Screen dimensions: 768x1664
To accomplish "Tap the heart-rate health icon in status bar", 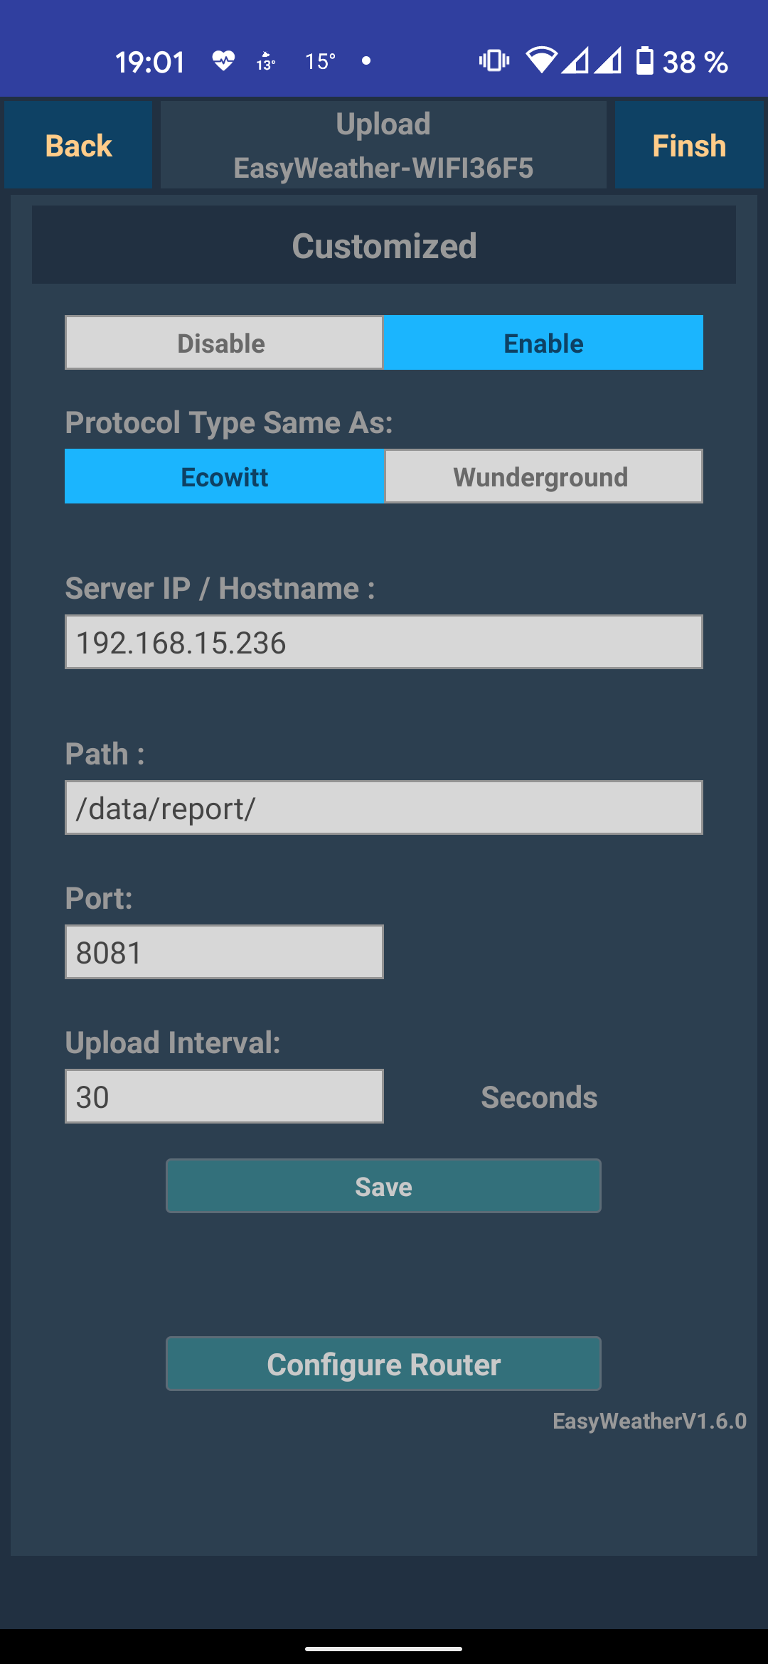I will (223, 61).
